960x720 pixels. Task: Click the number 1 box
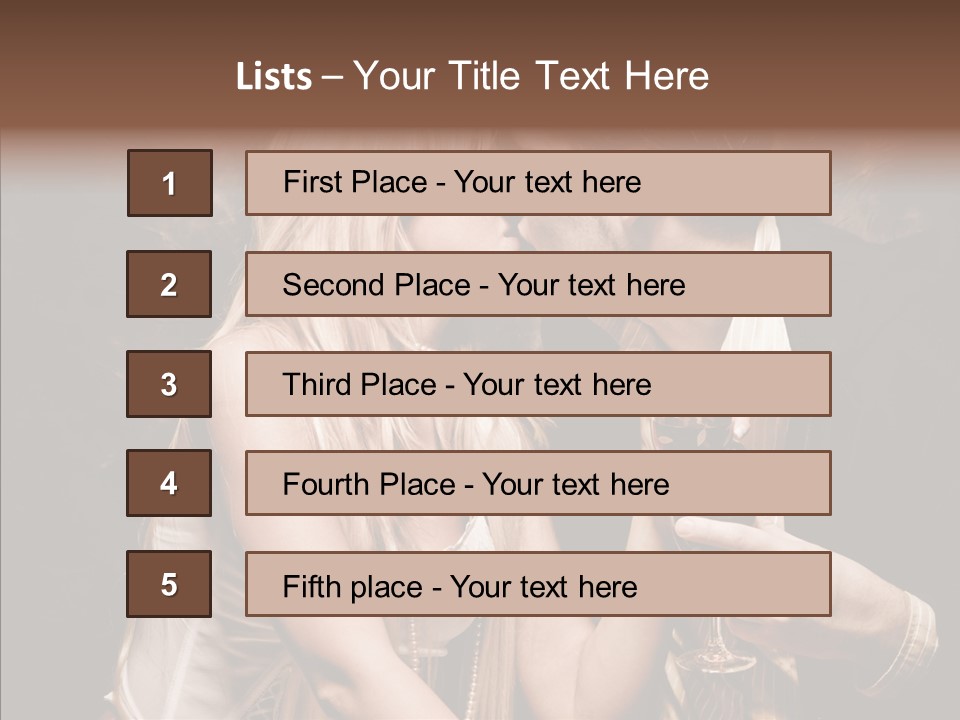click(x=170, y=182)
